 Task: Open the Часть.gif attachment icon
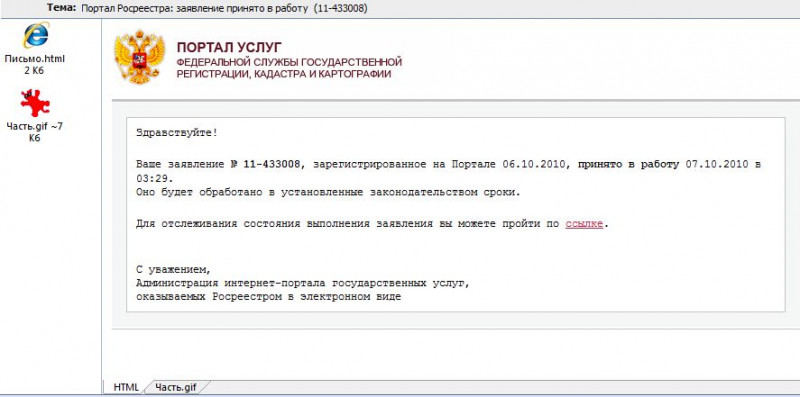[x=35, y=103]
